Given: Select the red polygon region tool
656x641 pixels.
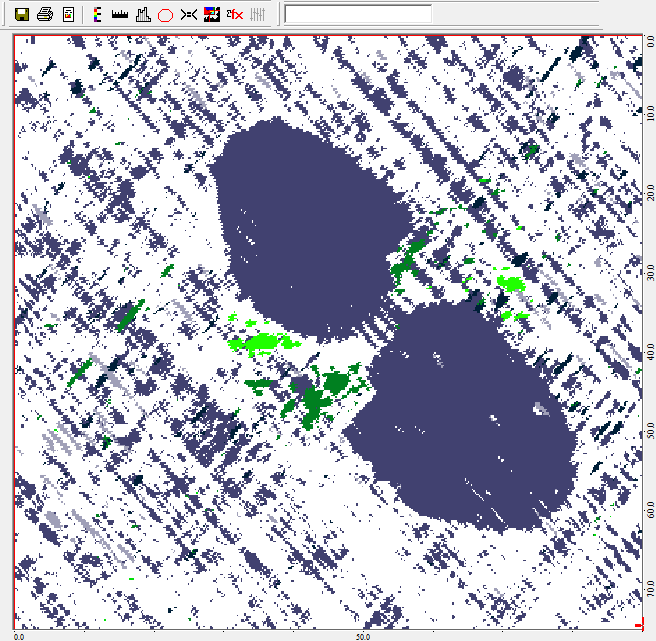Looking at the screenshot, I should 165,14.
